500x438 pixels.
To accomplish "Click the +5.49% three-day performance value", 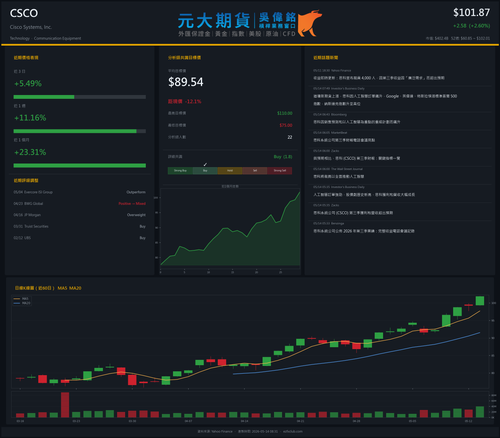I will click(x=28, y=83).
